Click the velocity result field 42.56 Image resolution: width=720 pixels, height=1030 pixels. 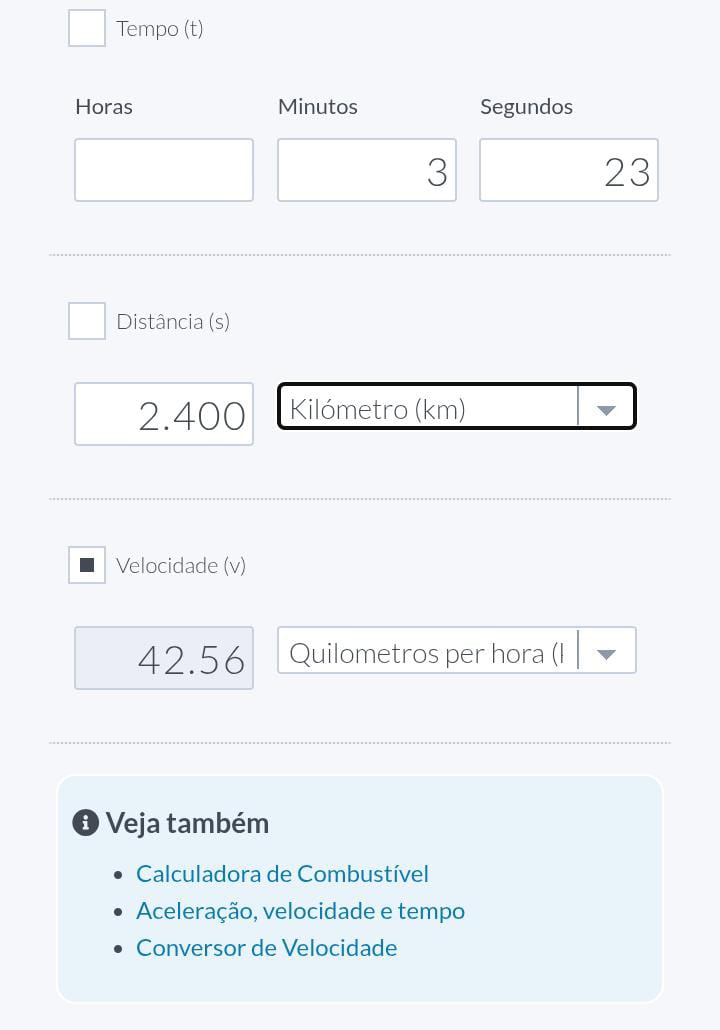(x=164, y=658)
